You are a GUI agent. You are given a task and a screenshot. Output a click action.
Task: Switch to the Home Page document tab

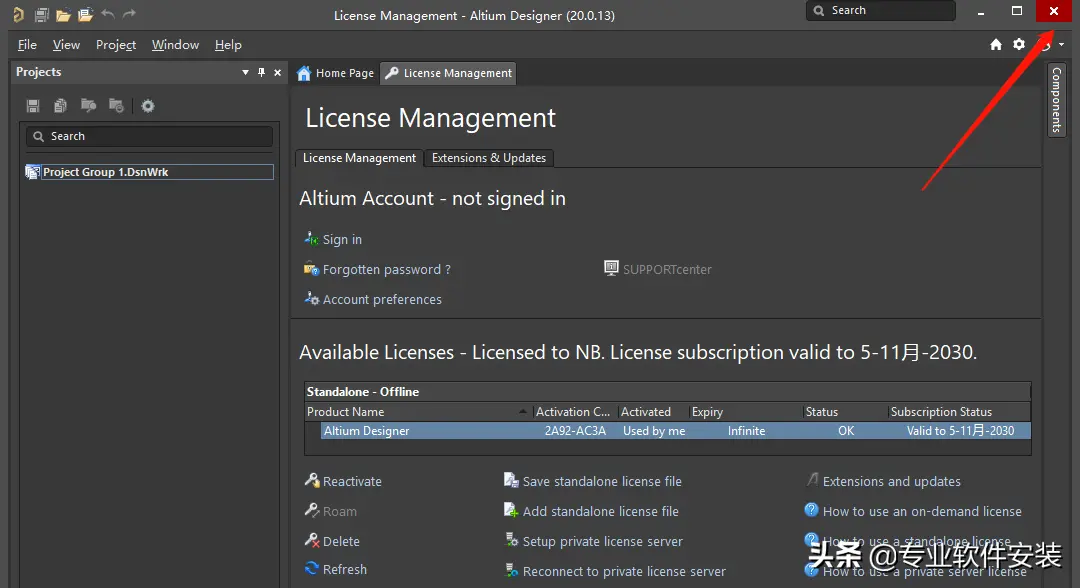[335, 73]
